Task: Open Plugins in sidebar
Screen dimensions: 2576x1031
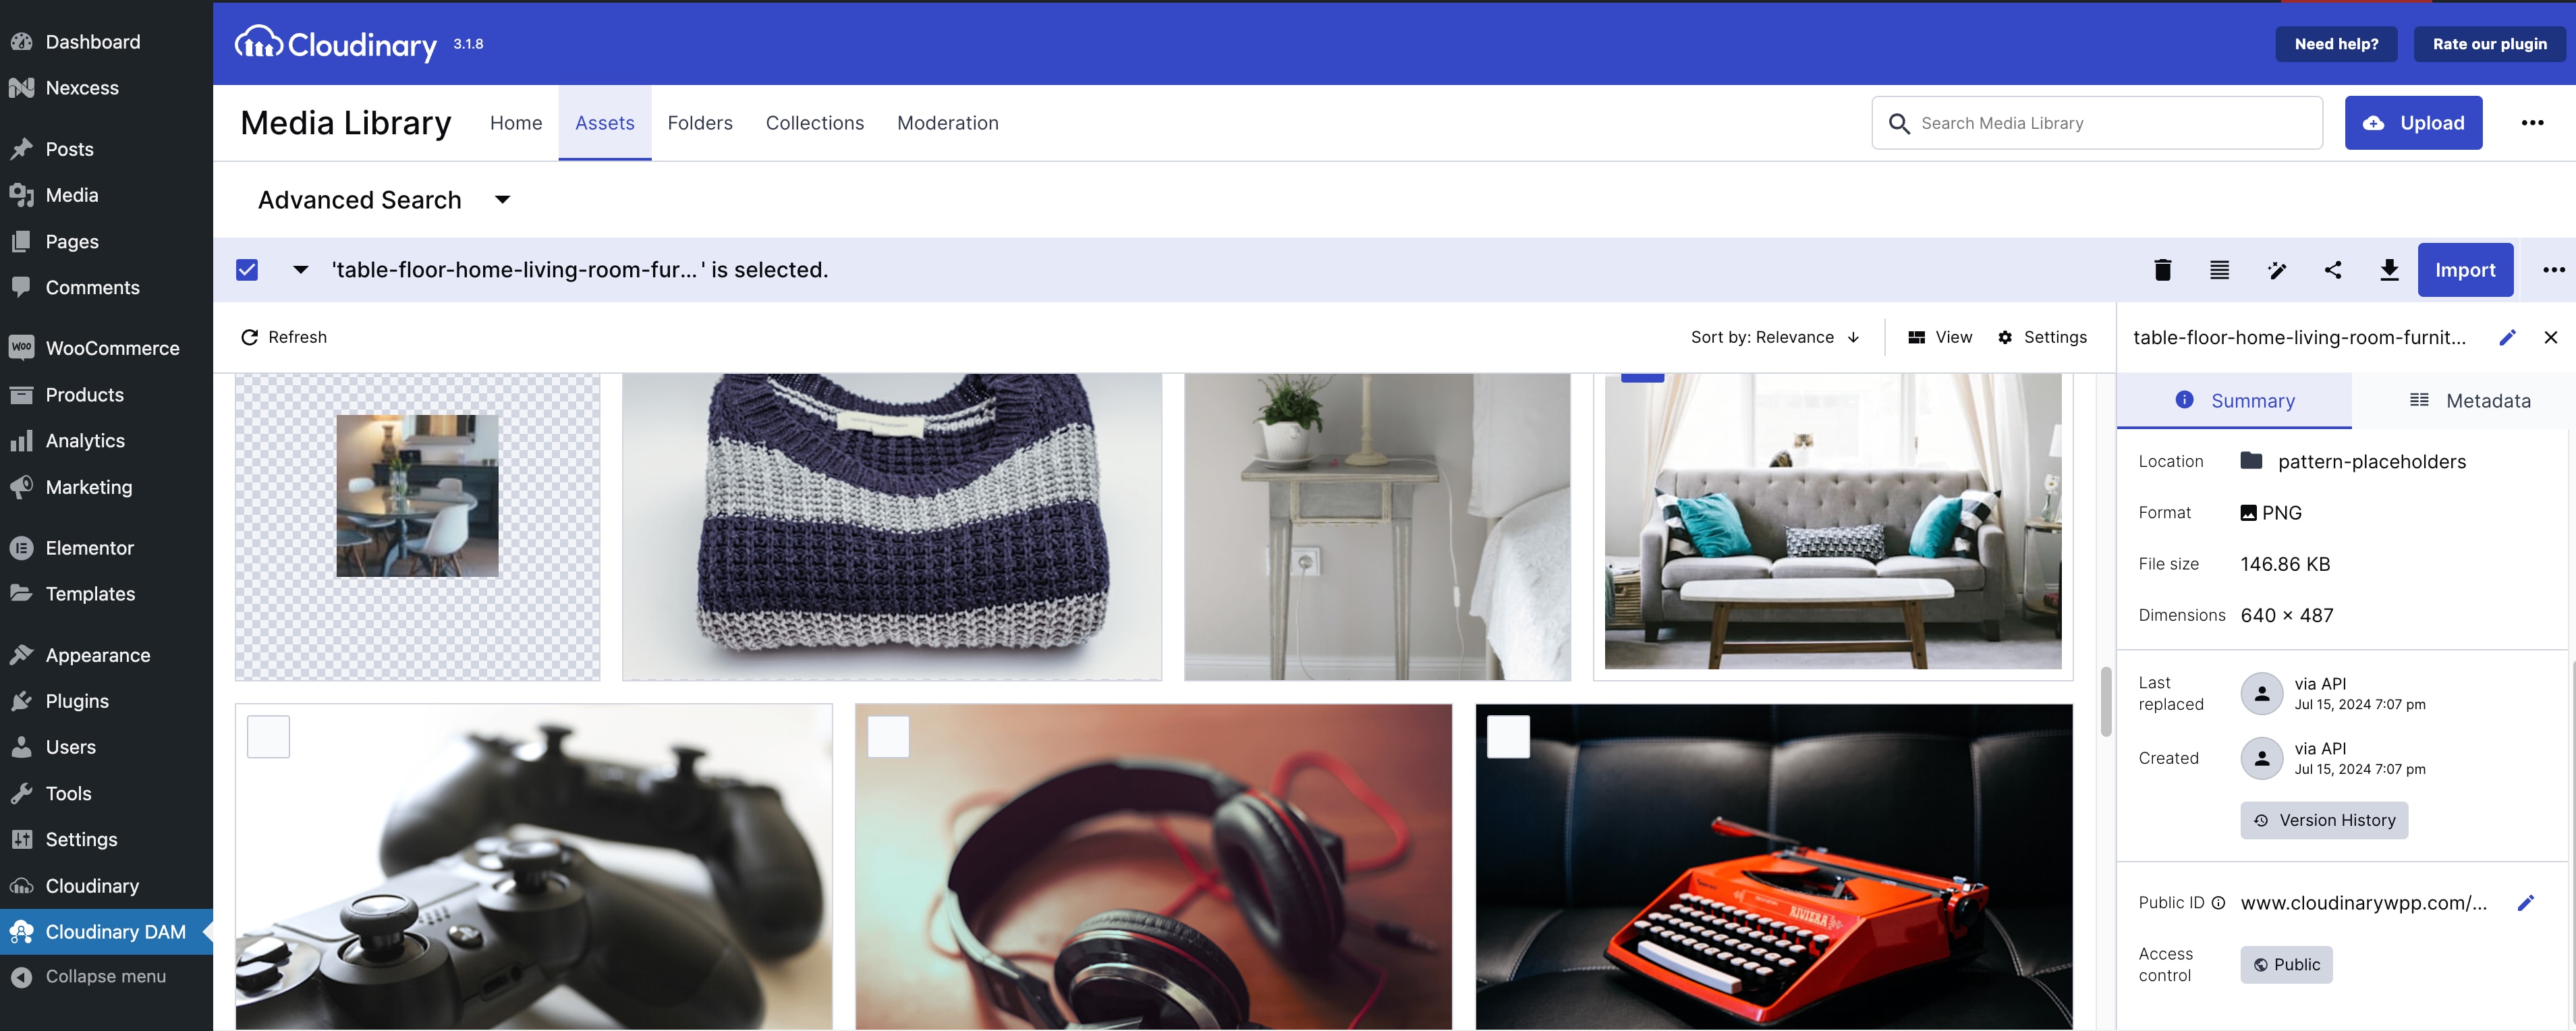Action: point(106,701)
